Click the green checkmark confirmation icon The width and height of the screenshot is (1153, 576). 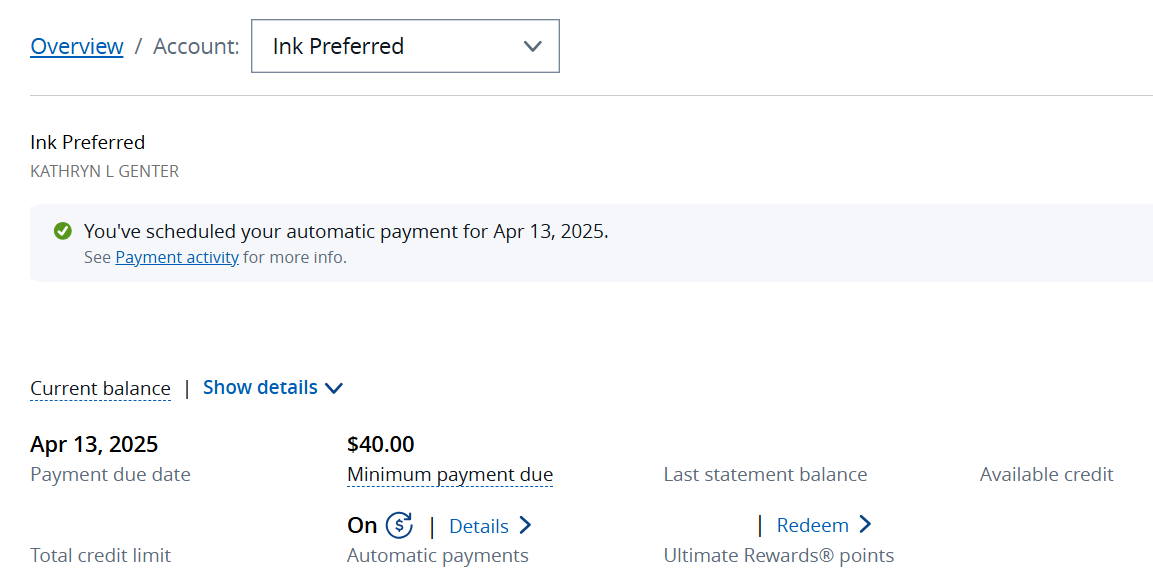[x=62, y=231]
